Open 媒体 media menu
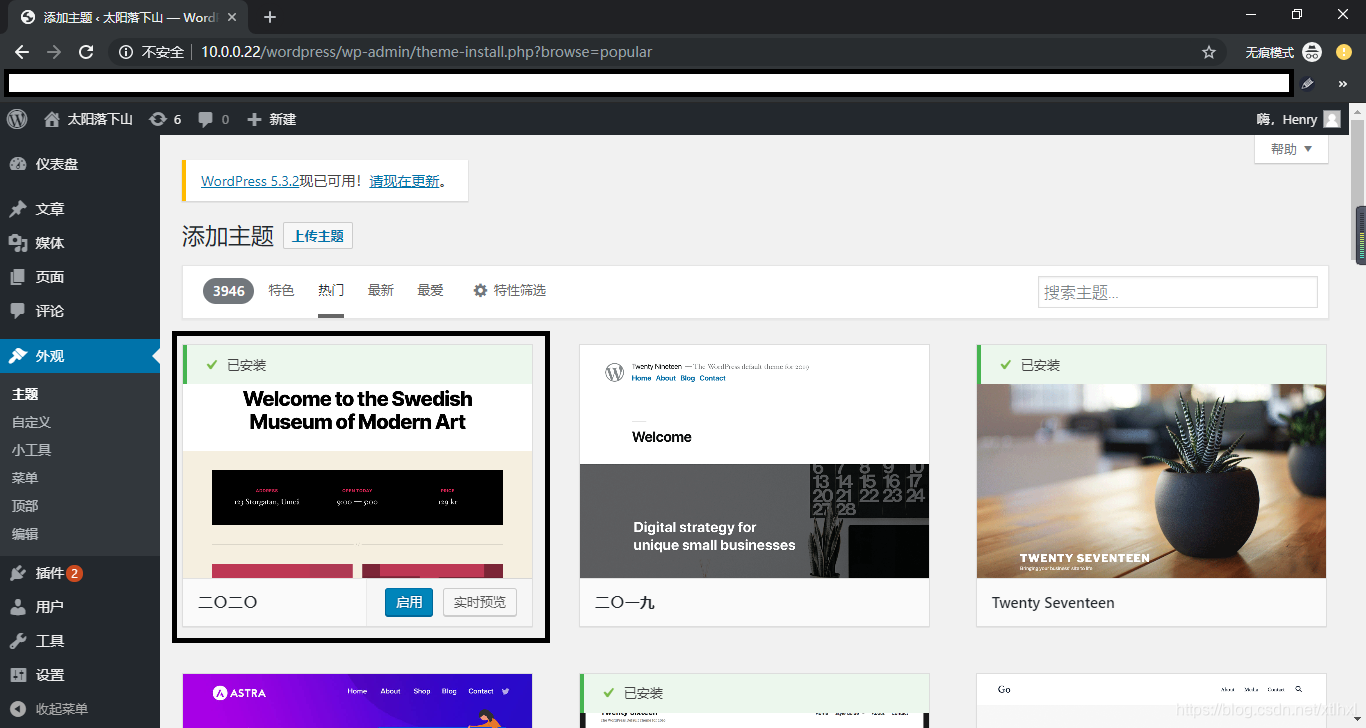The width and height of the screenshot is (1366, 728). pyautogui.click(x=80, y=243)
